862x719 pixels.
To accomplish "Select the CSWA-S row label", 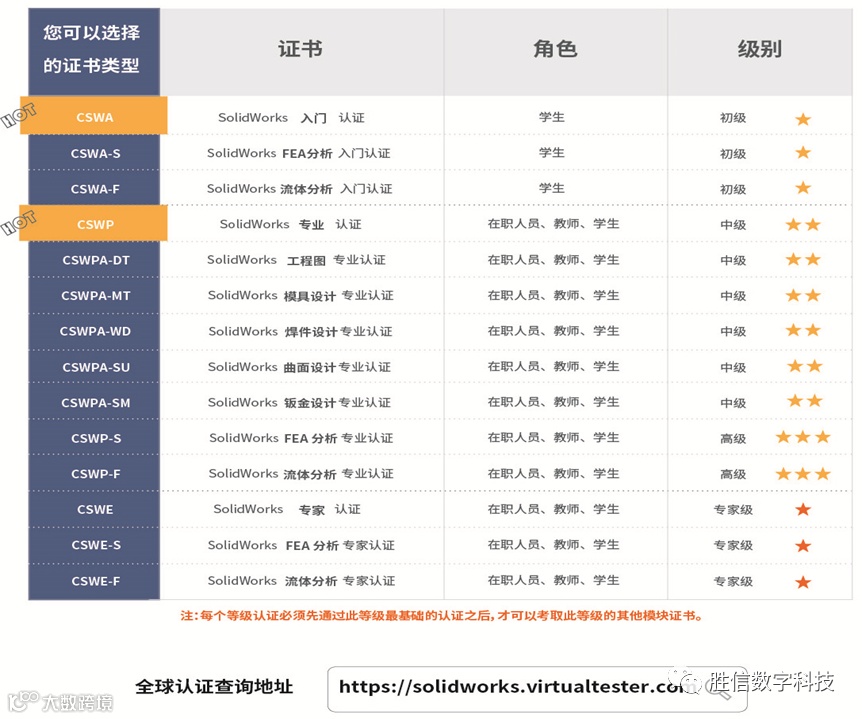I will tap(95, 153).
